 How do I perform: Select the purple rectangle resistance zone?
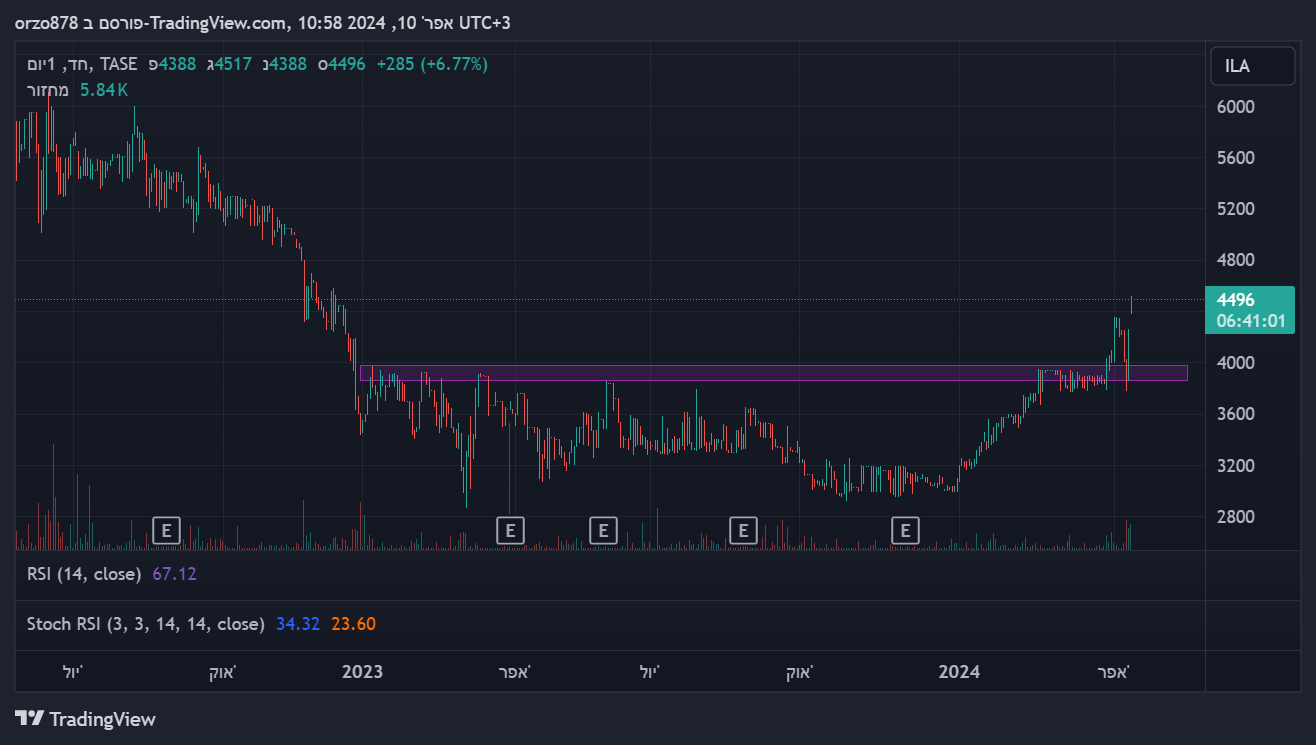773,373
